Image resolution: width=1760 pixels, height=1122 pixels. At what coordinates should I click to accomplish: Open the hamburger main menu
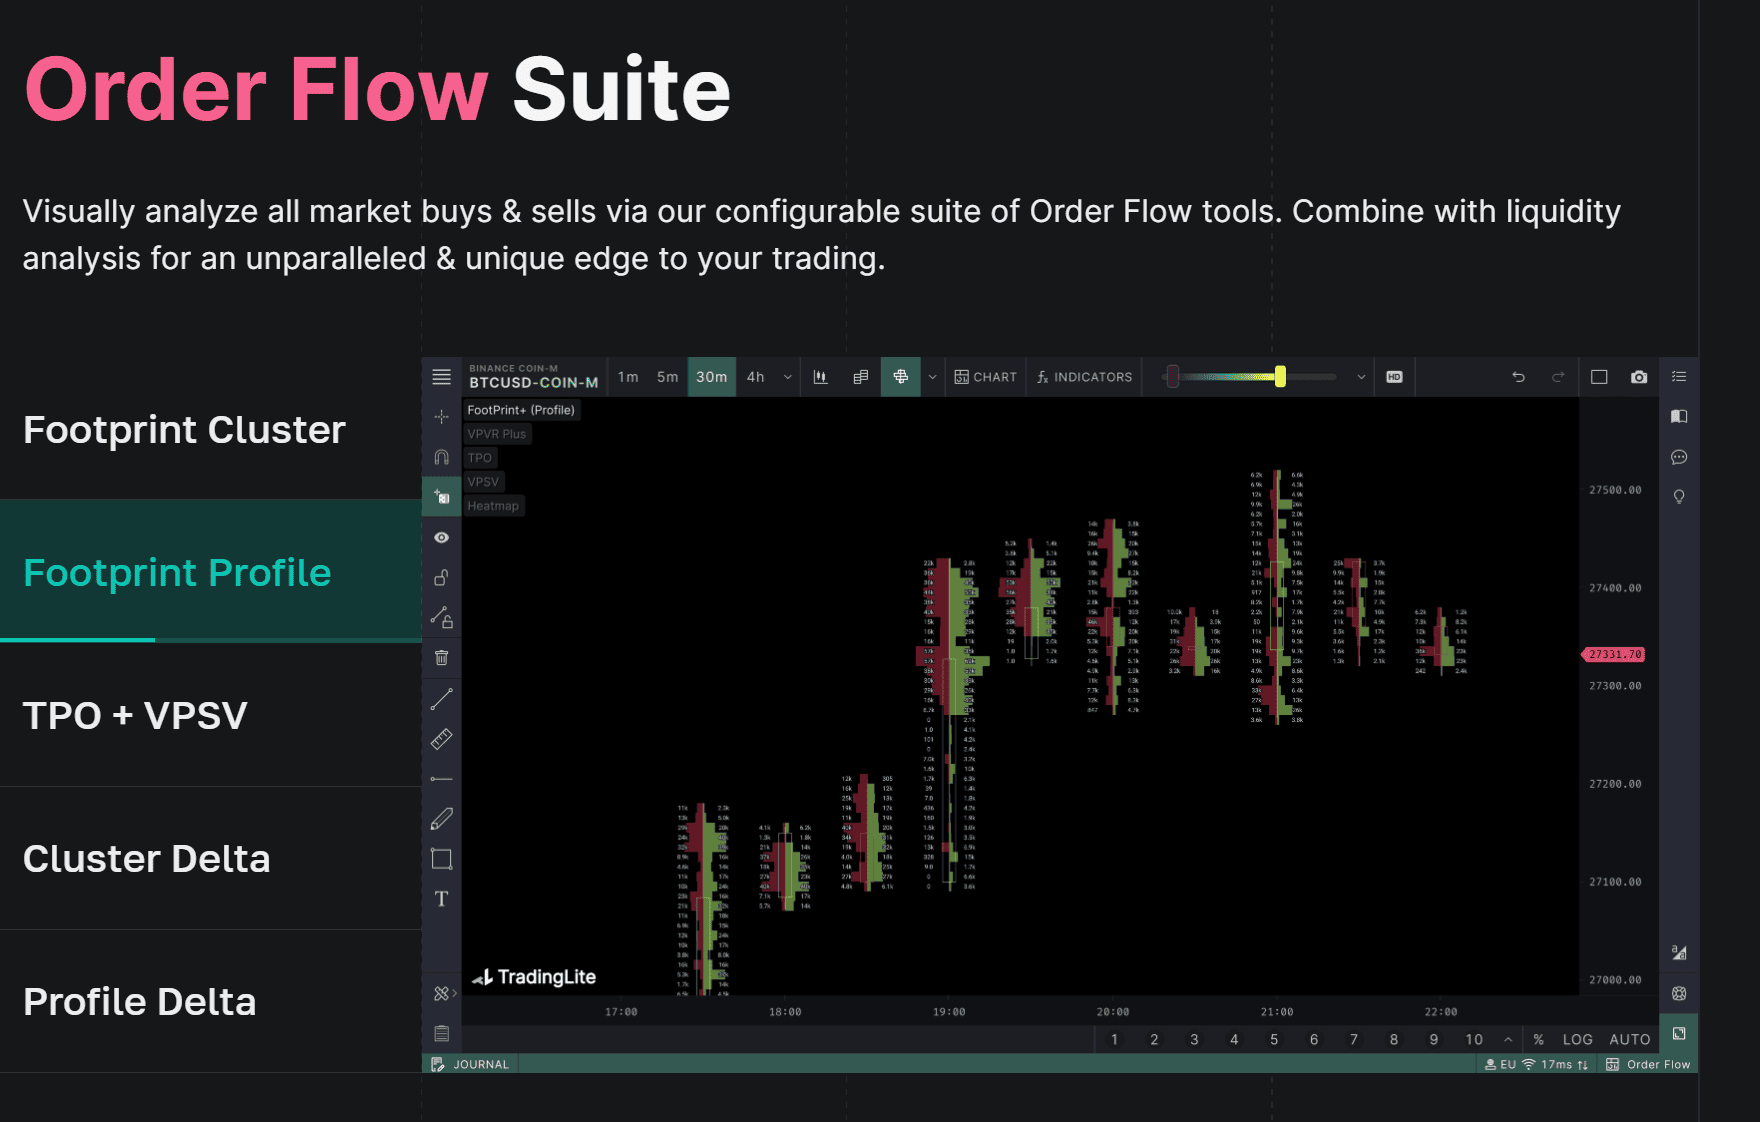441,377
